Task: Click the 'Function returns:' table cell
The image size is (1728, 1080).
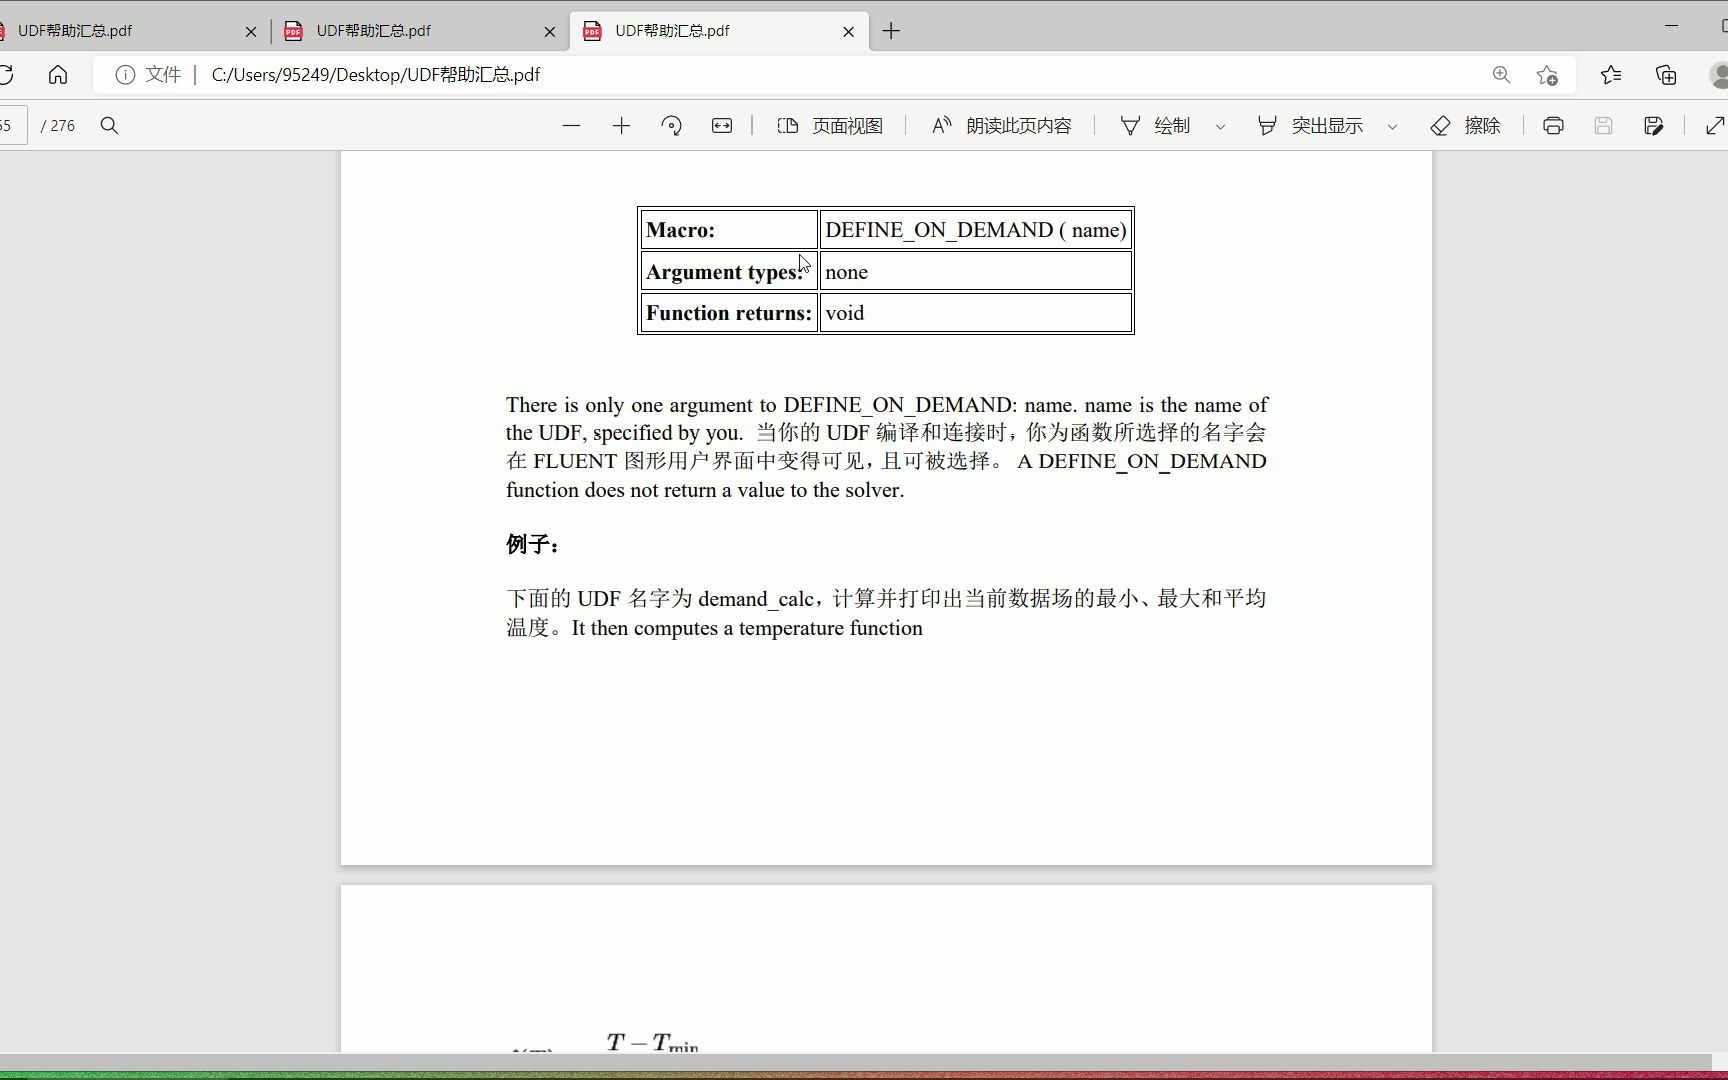Action: [x=729, y=313]
